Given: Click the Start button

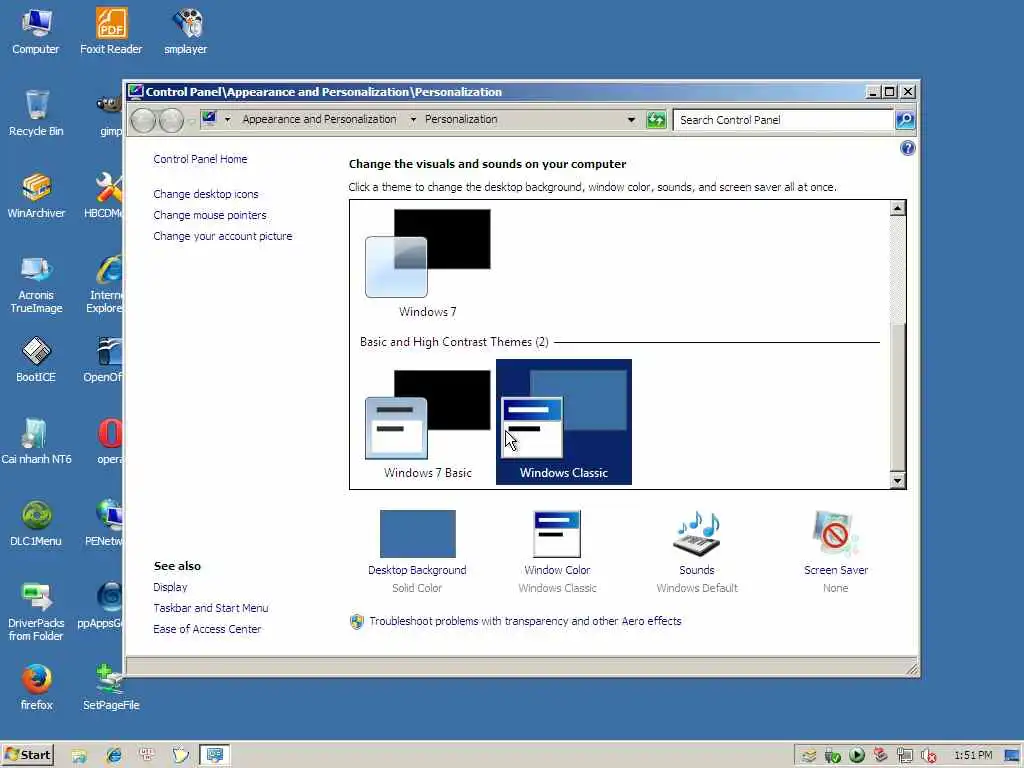Looking at the screenshot, I should 27,755.
